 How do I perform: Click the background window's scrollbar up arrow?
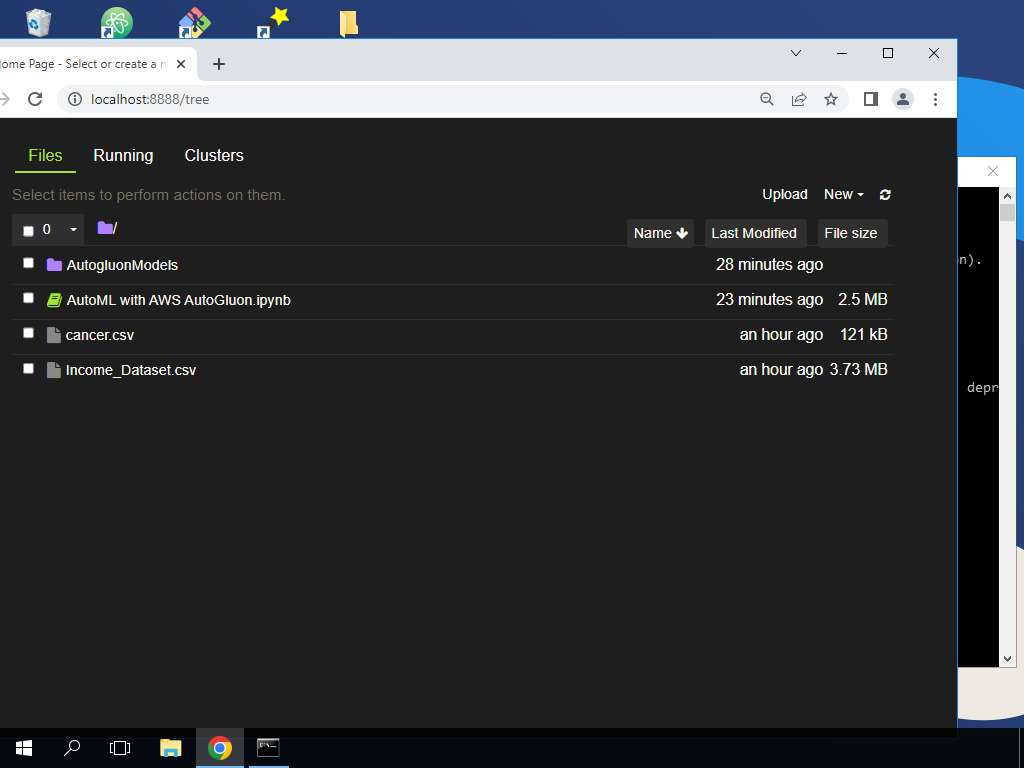point(1007,196)
